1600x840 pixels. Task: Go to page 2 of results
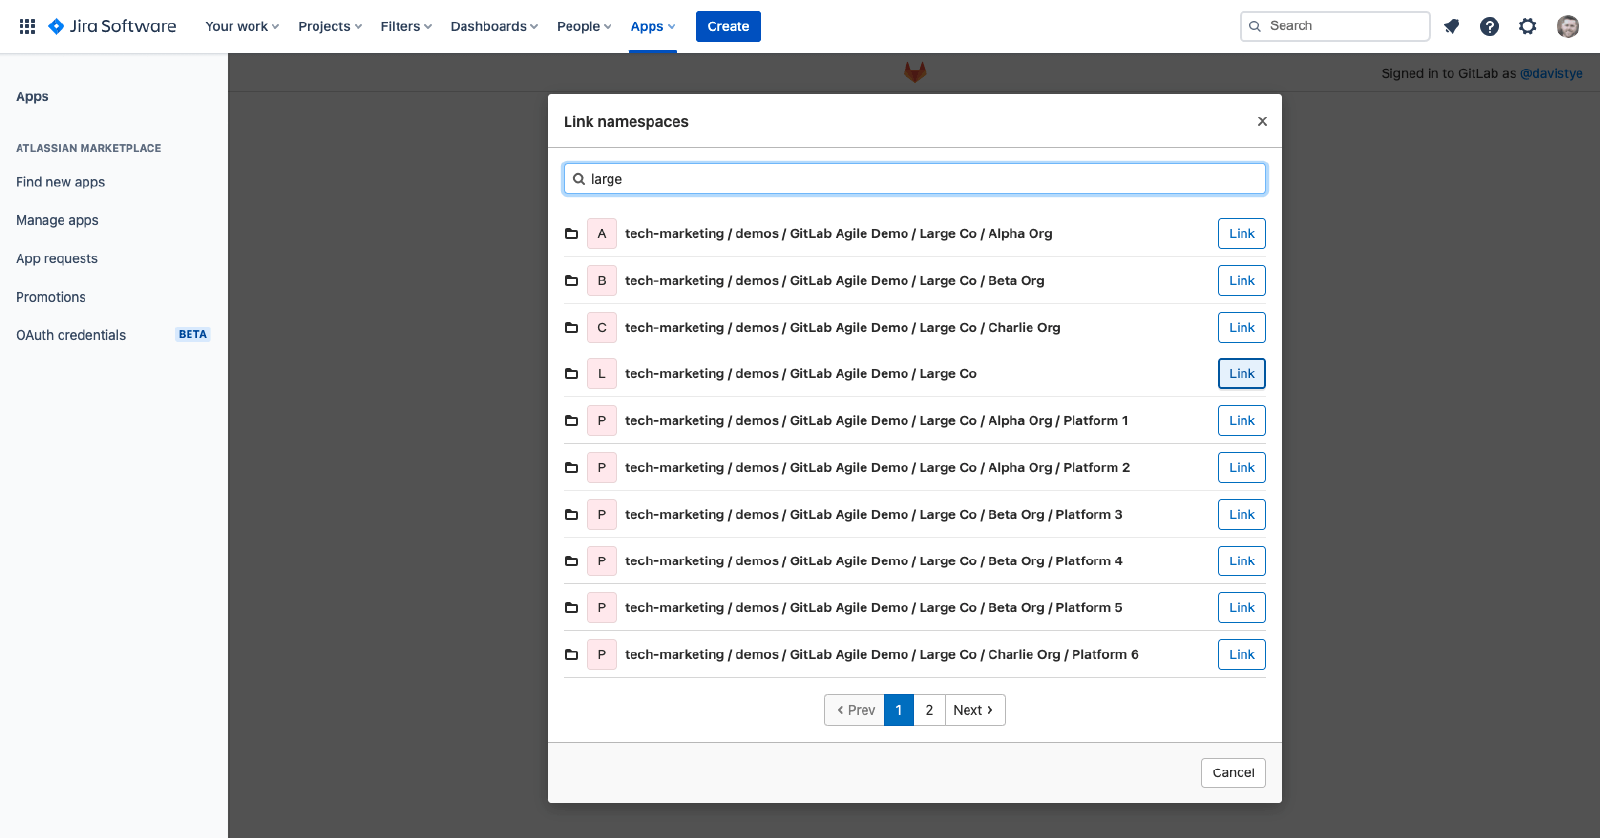click(929, 710)
